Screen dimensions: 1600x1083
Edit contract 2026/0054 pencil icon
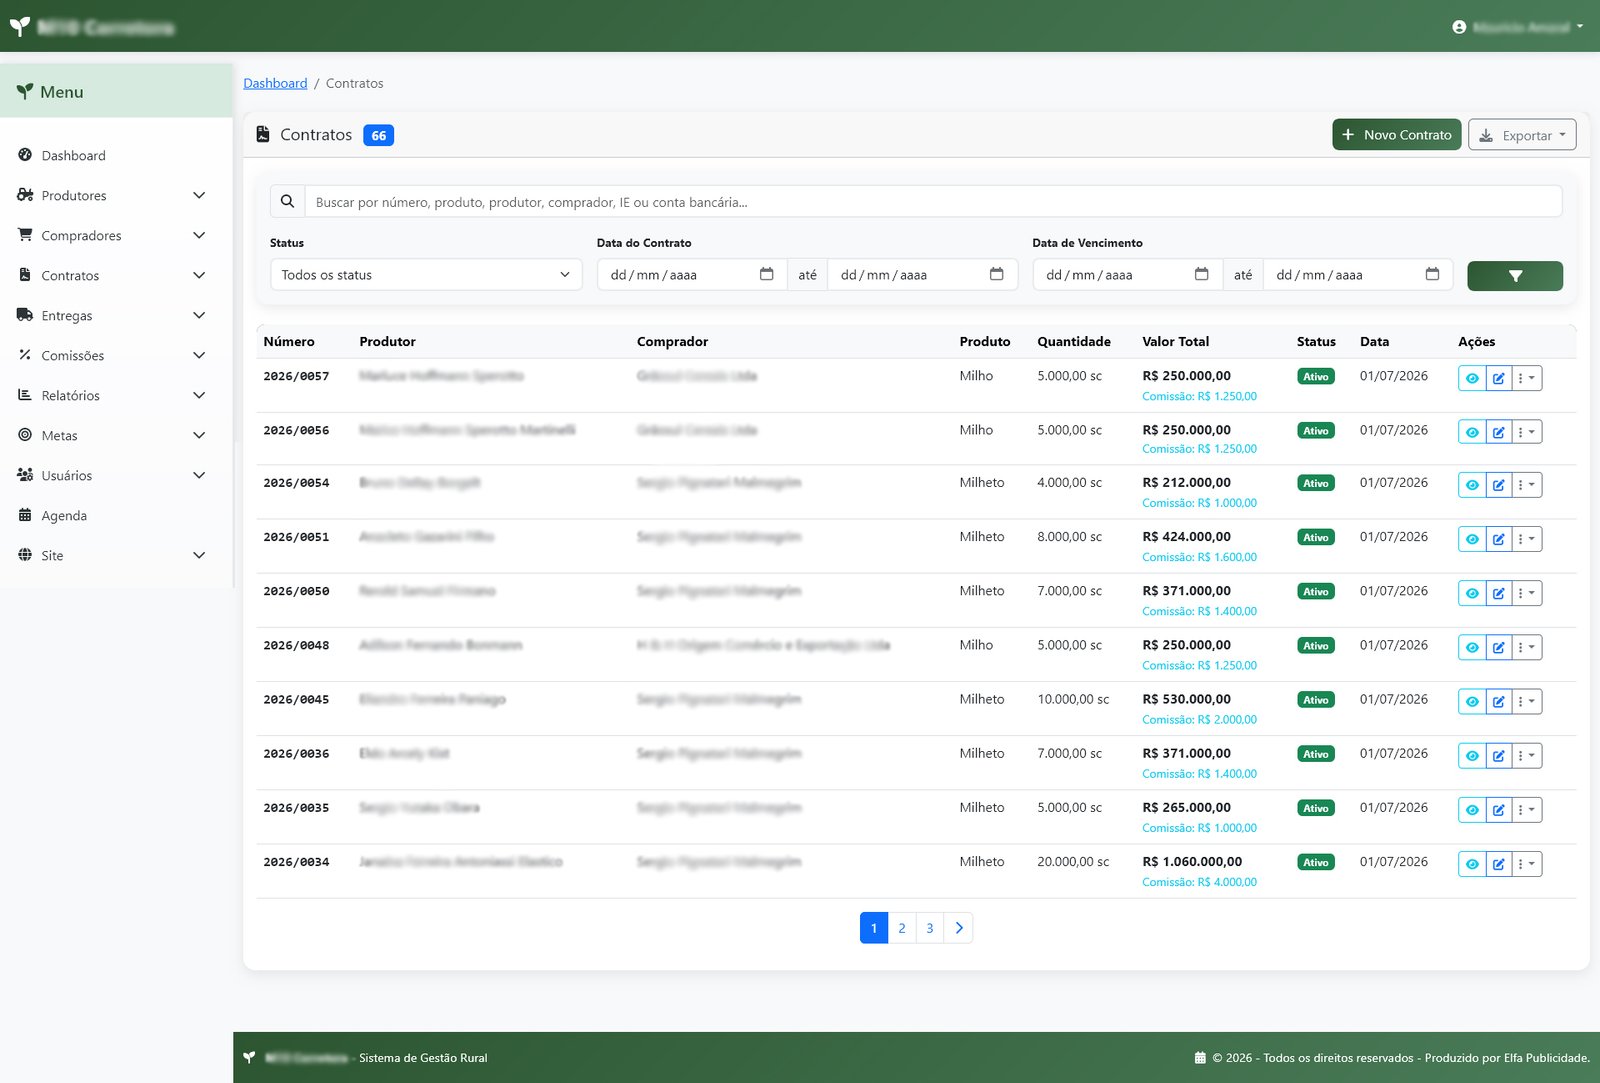[1498, 485]
